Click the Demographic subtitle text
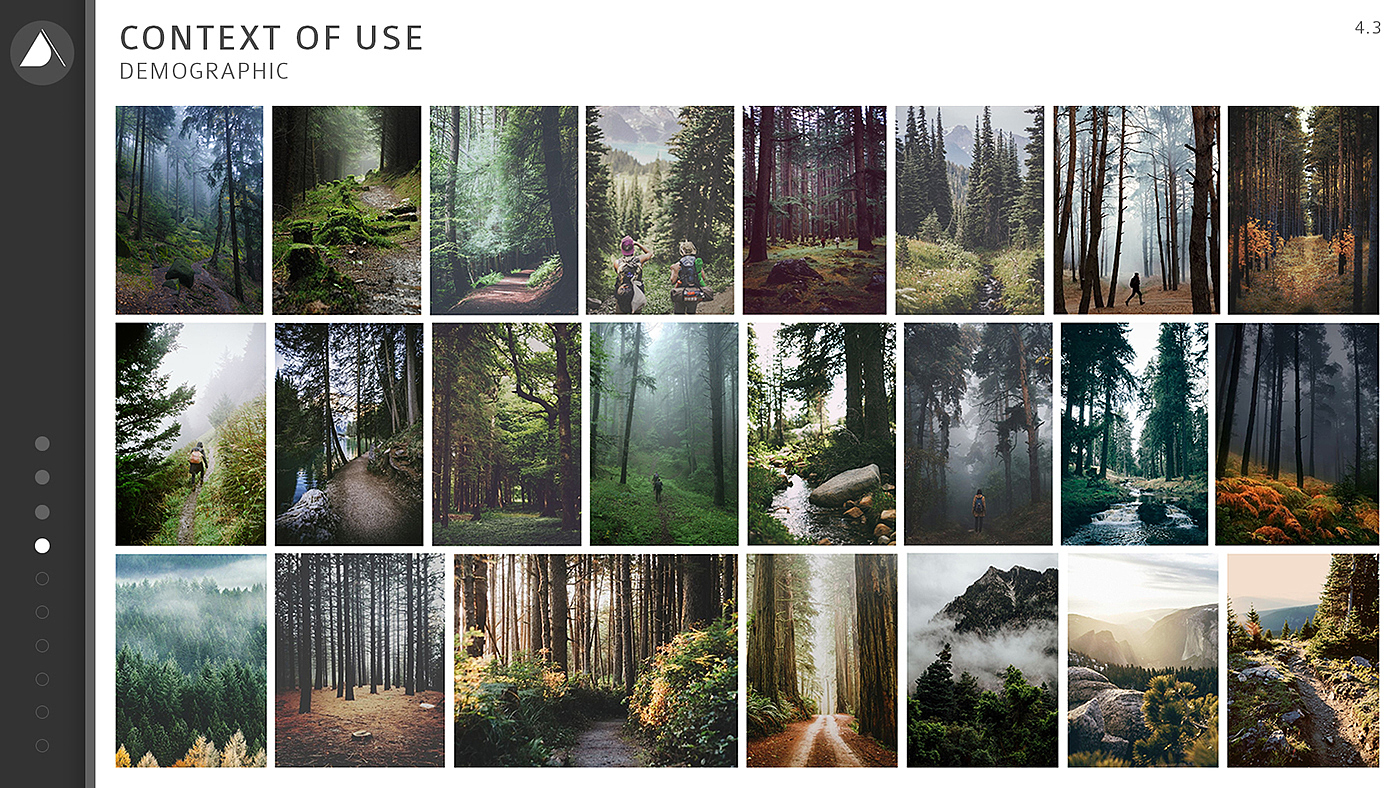Viewport: 1400px width, 788px height. pos(204,72)
